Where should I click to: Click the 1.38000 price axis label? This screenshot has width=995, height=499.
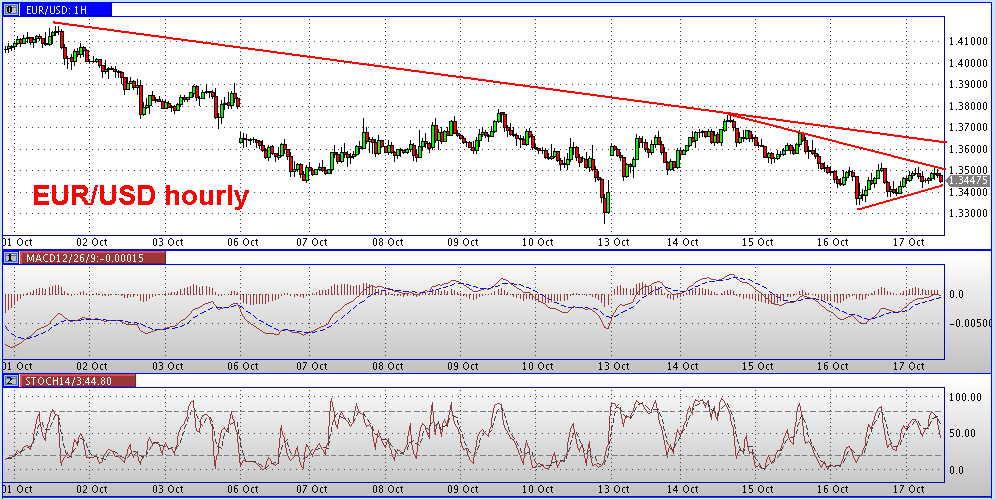970,106
